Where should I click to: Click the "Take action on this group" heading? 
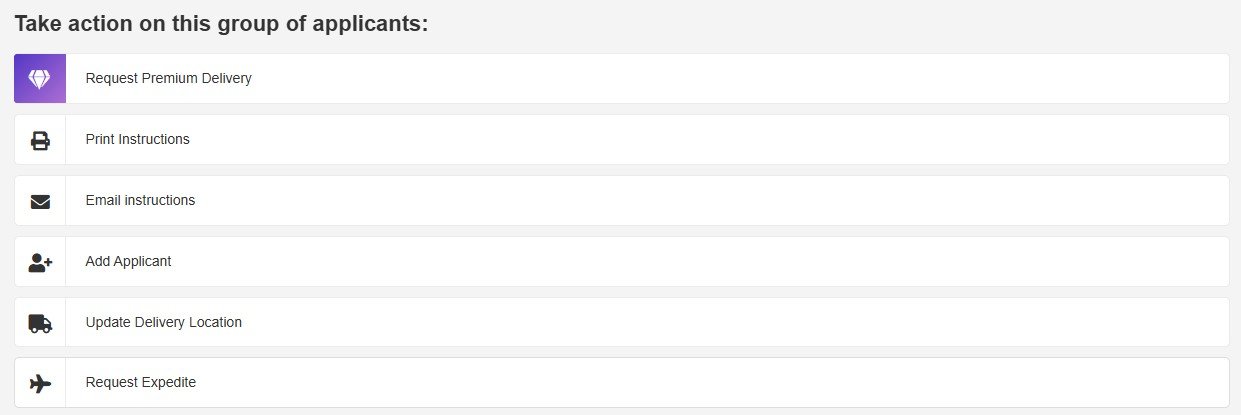[x=221, y=24]
